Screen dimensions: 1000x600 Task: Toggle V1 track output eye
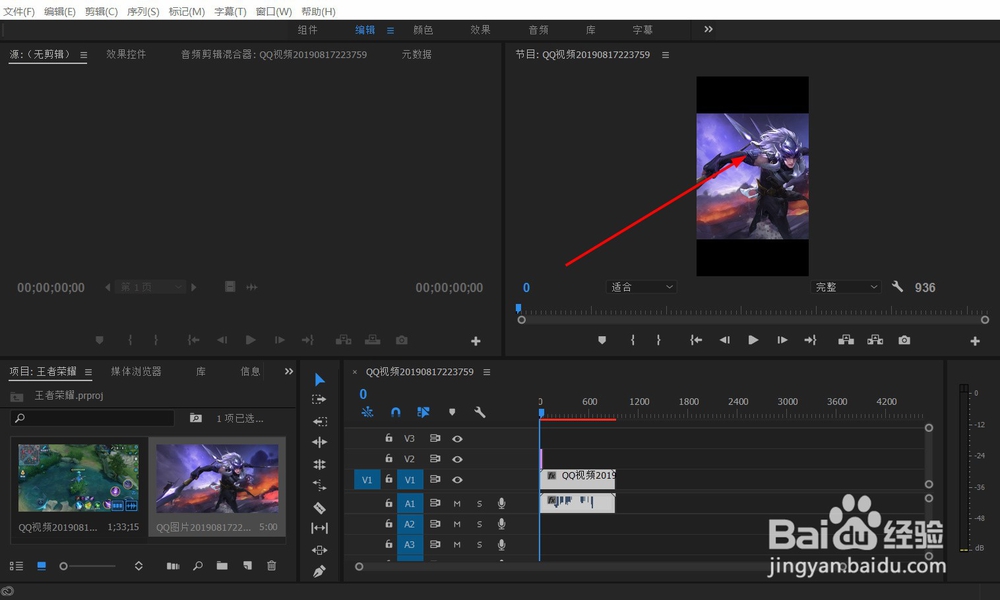[x=457, y=479]
